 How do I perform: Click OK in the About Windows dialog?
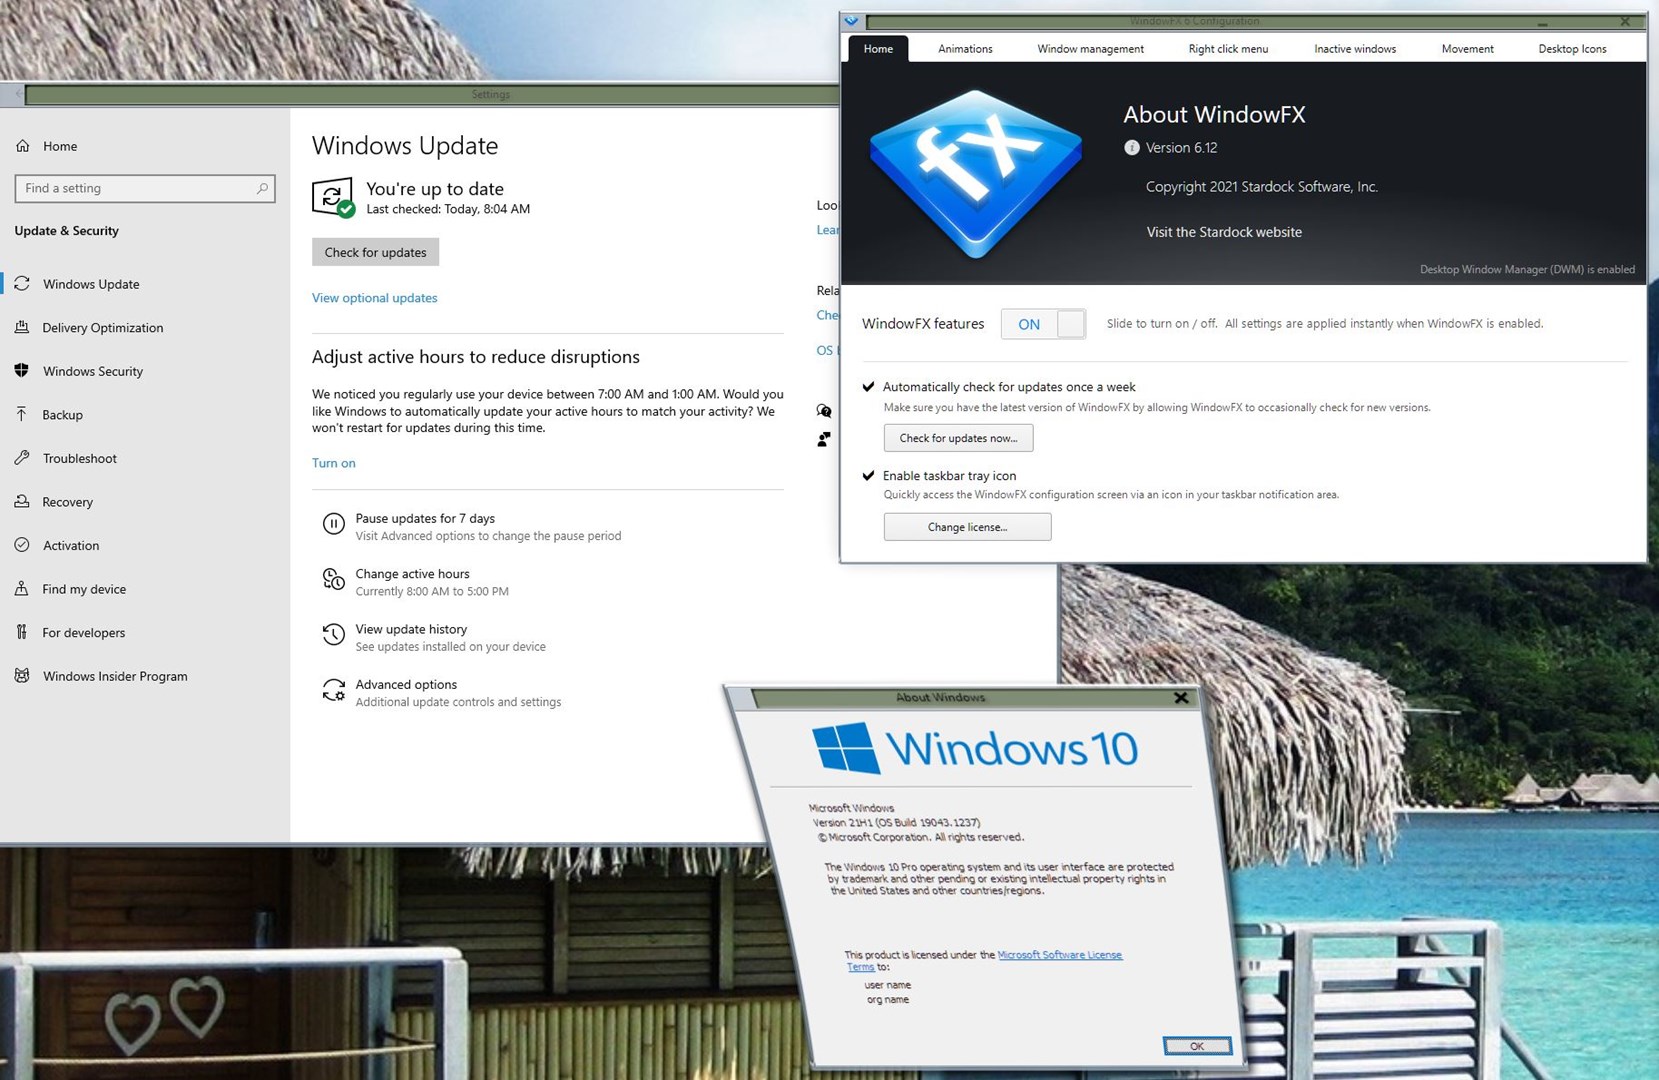coord(1196,1046)
